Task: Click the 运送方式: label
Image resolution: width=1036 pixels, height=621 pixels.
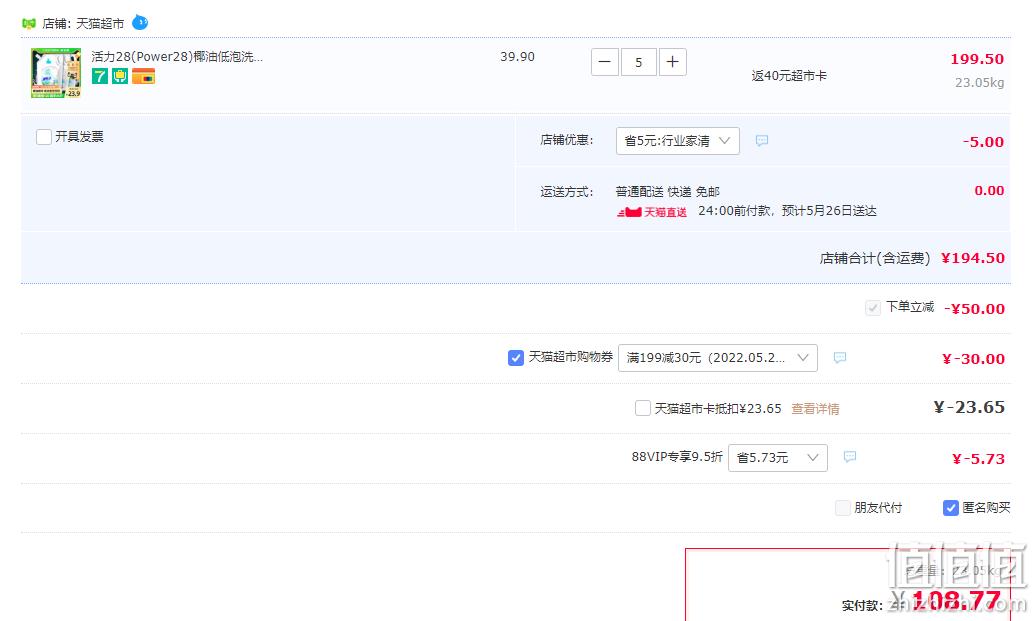Action: 567,192
